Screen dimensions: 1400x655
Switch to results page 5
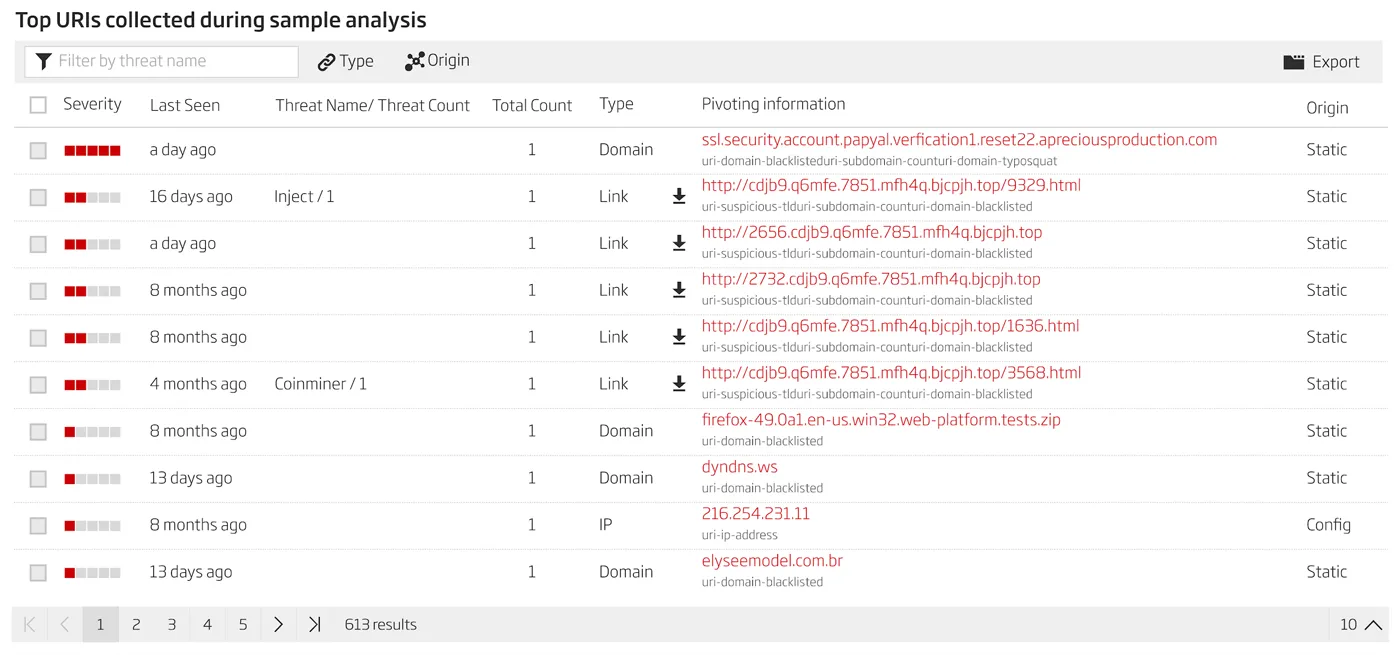[243, 625]
